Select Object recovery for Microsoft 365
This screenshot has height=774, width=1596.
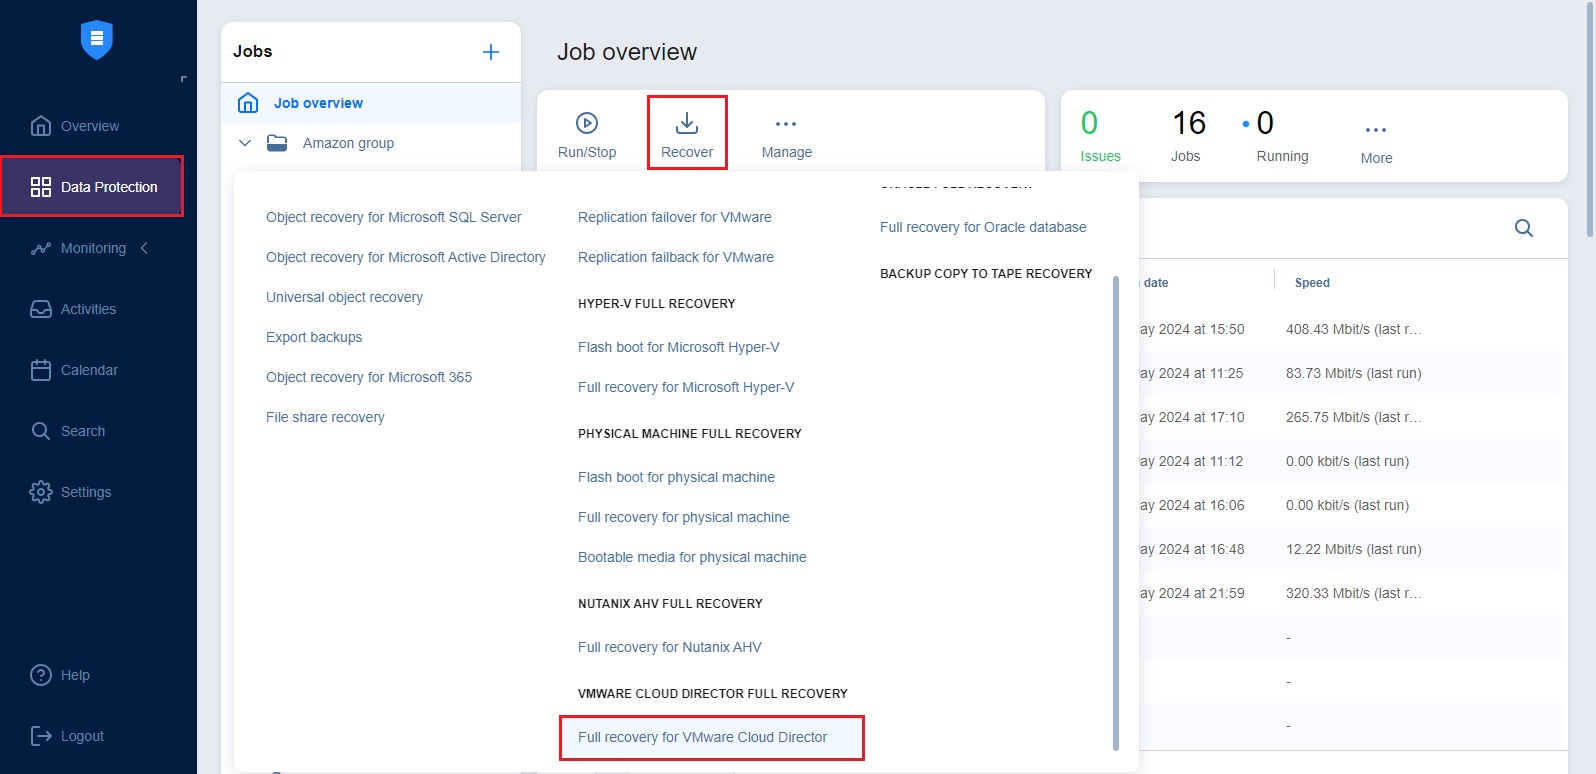click(x=368, y=377)
